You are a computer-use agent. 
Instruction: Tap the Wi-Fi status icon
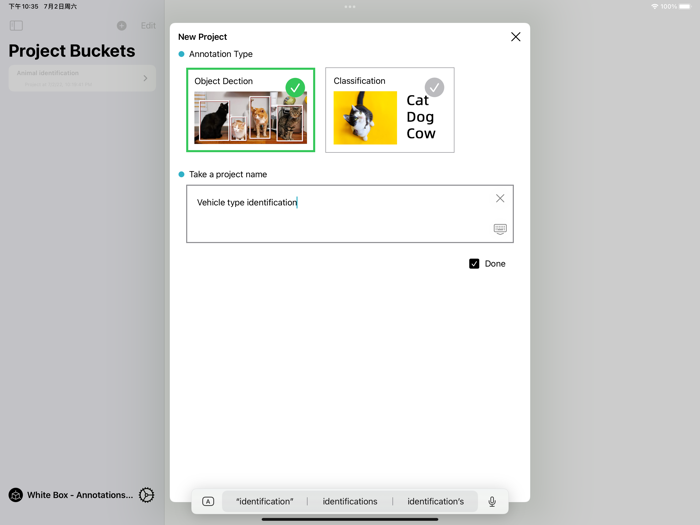654,6
